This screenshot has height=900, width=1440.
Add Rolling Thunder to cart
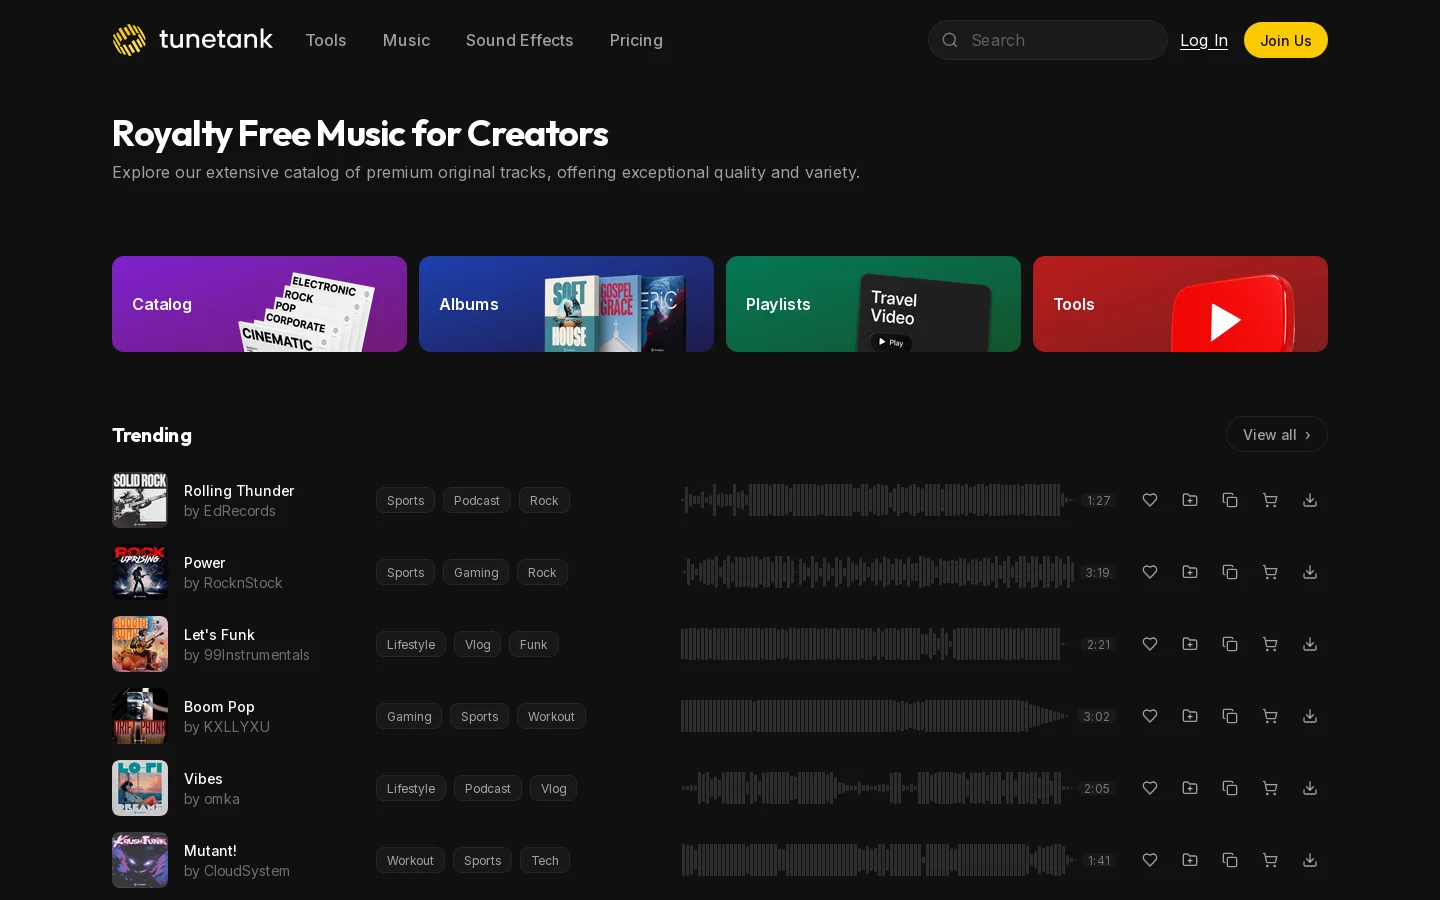[1270, 500]
